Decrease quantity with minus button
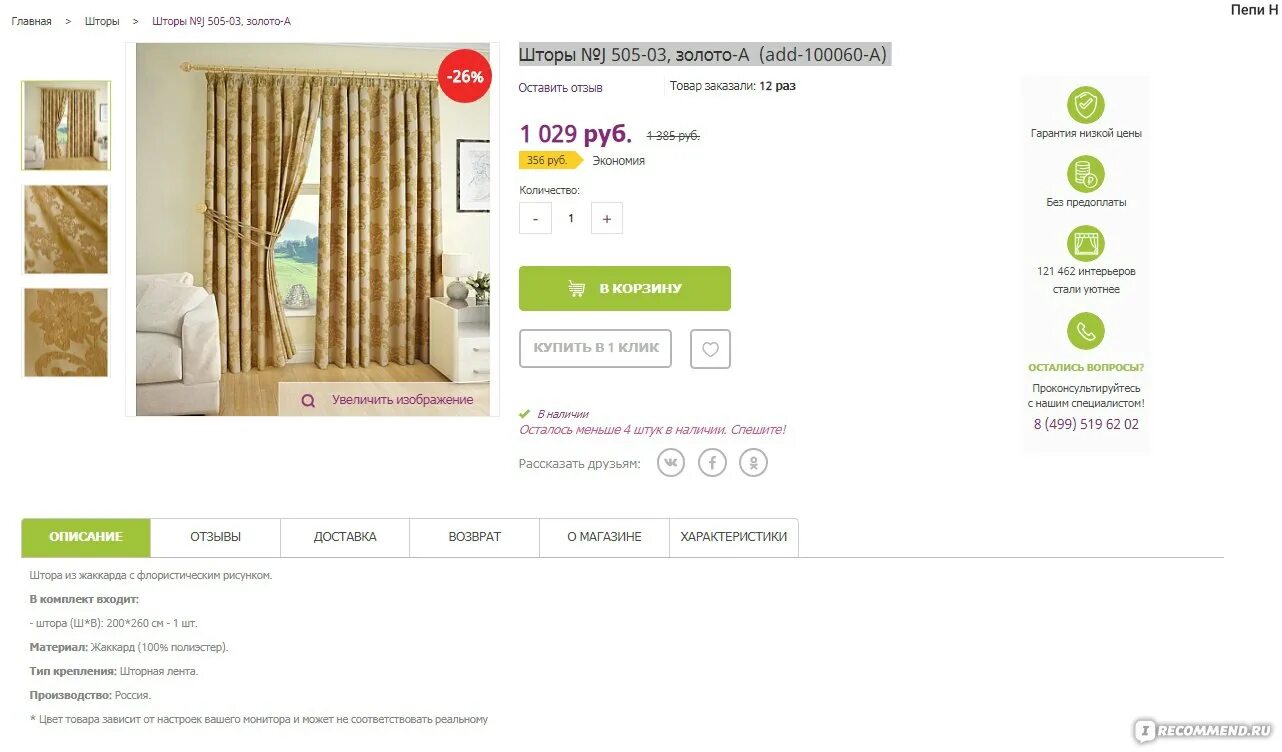 (535, 218)
